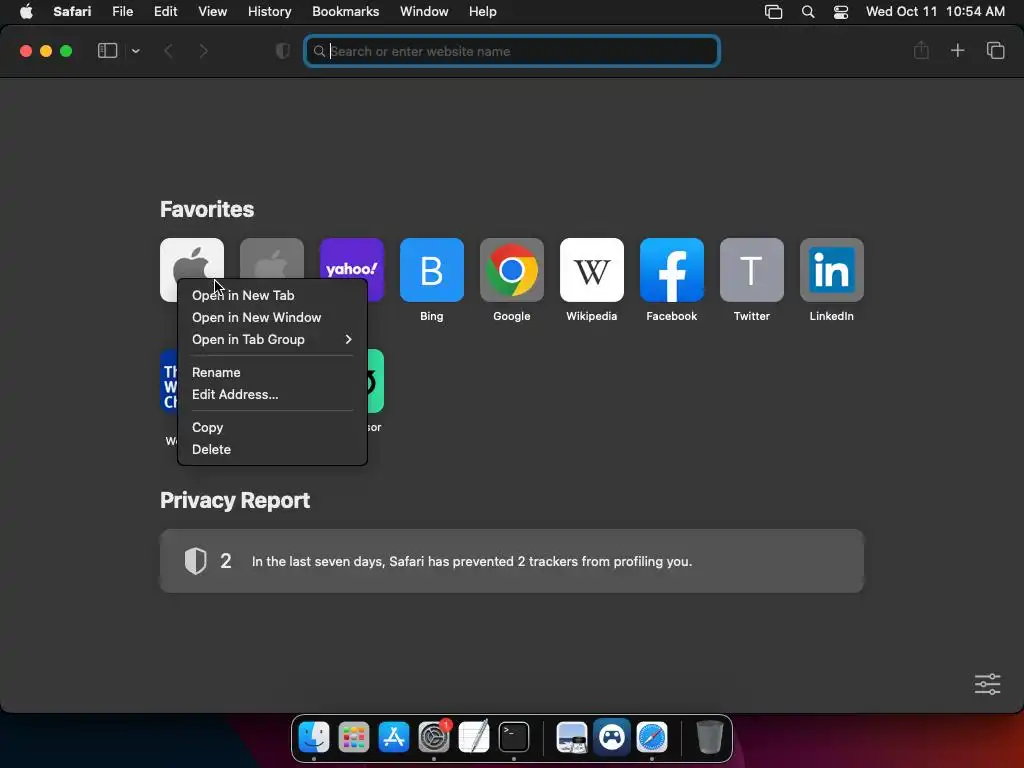Open System Settings from the Dock
Image resolution: width=1024 pixels, height=768 pixels.
(434, 737)
